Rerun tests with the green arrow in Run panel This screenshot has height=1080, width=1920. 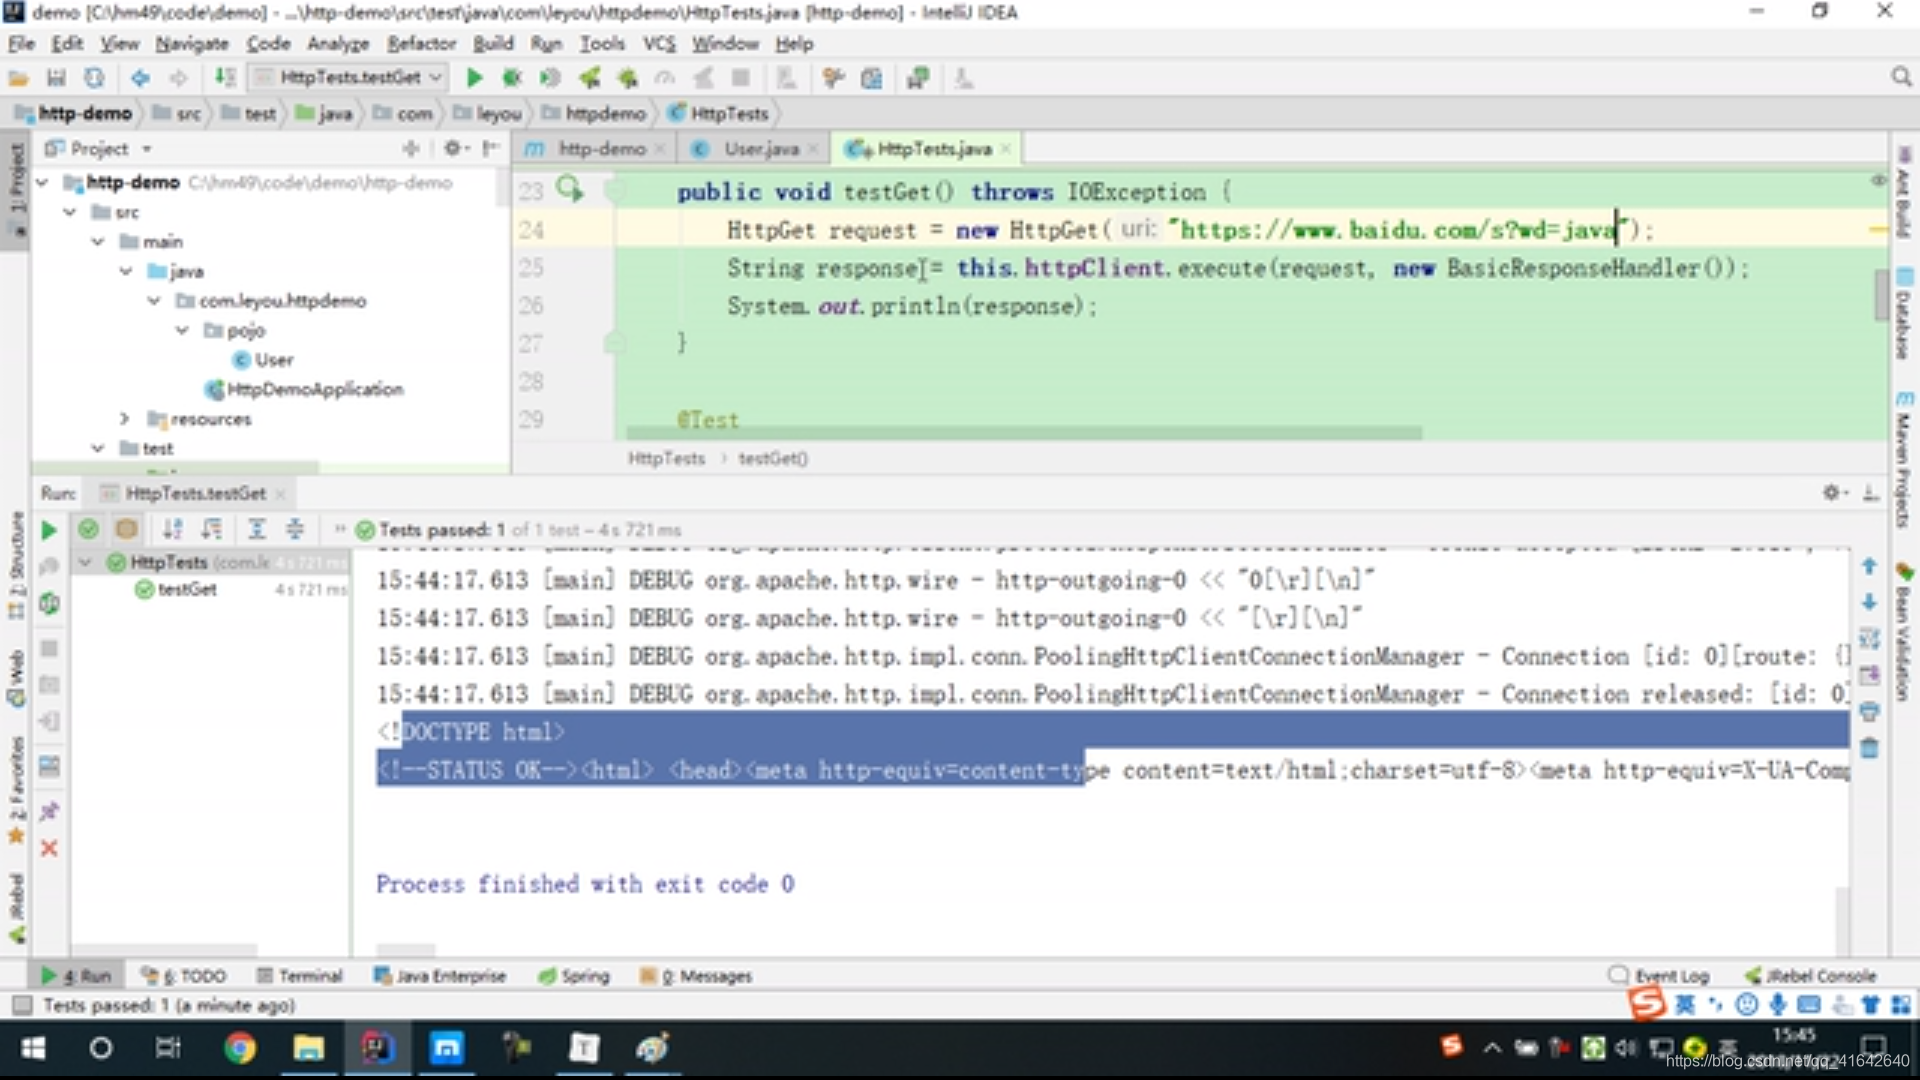click(48, 530)
